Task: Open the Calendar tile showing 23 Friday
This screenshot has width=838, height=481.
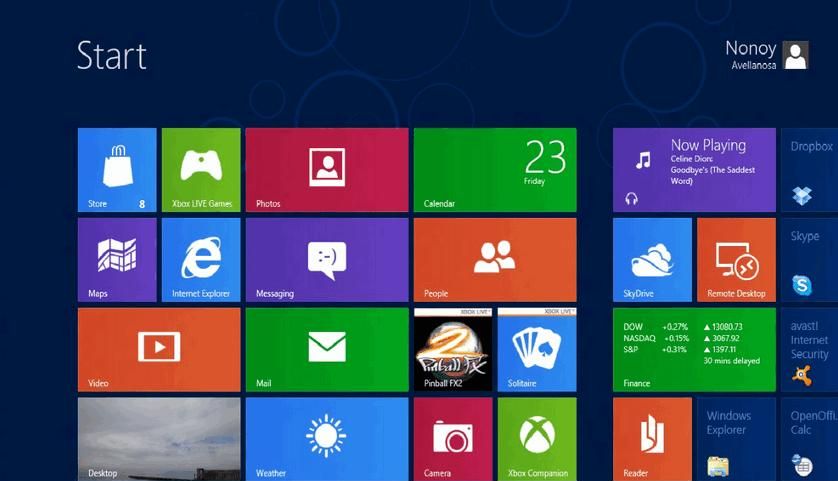Action: [x=495, y=170]
